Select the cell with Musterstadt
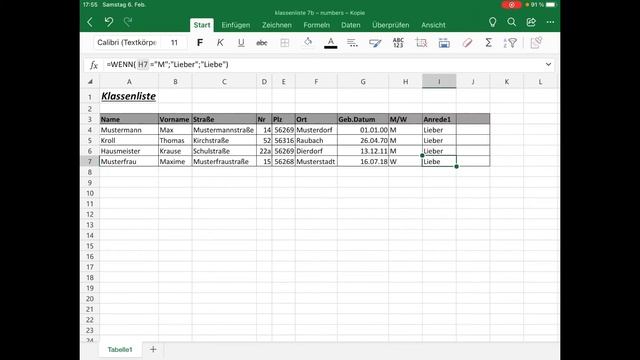 [x=316, y=162]
